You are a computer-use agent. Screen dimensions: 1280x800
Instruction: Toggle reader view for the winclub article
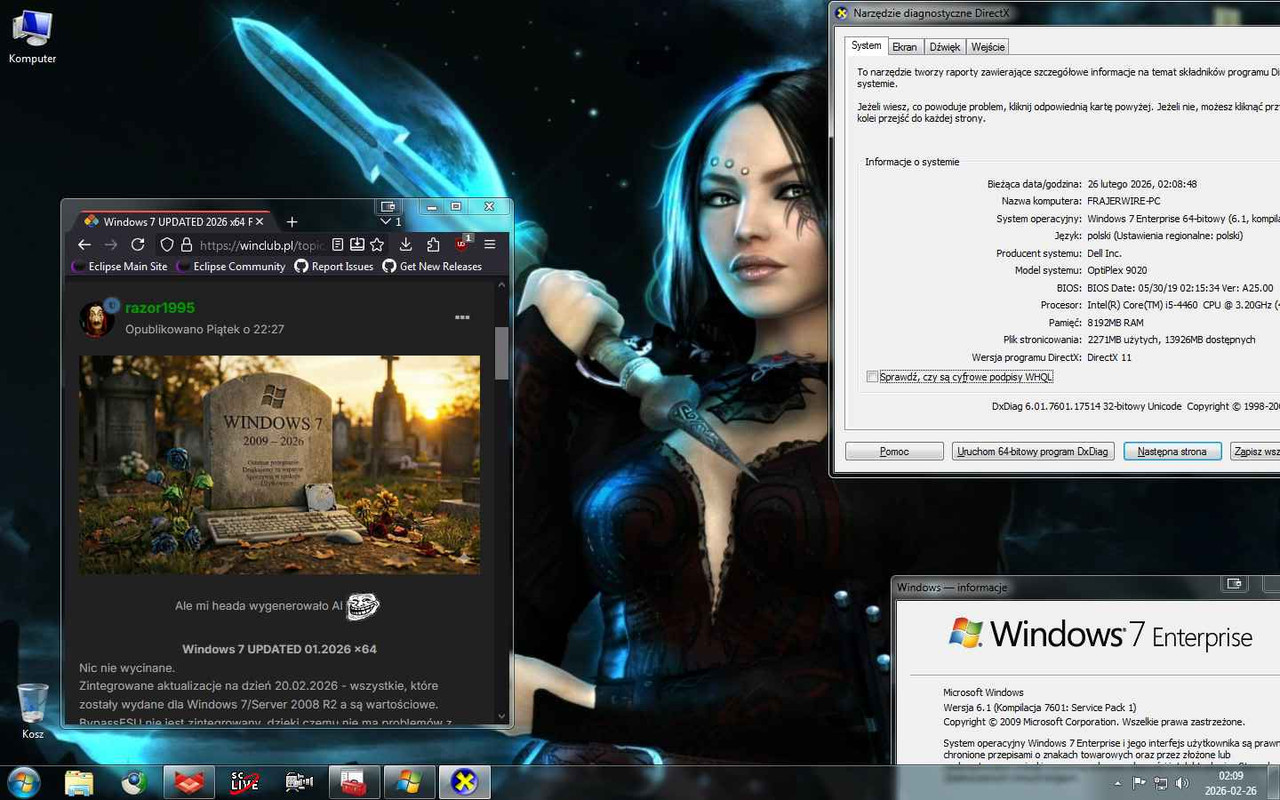(338, 244)
